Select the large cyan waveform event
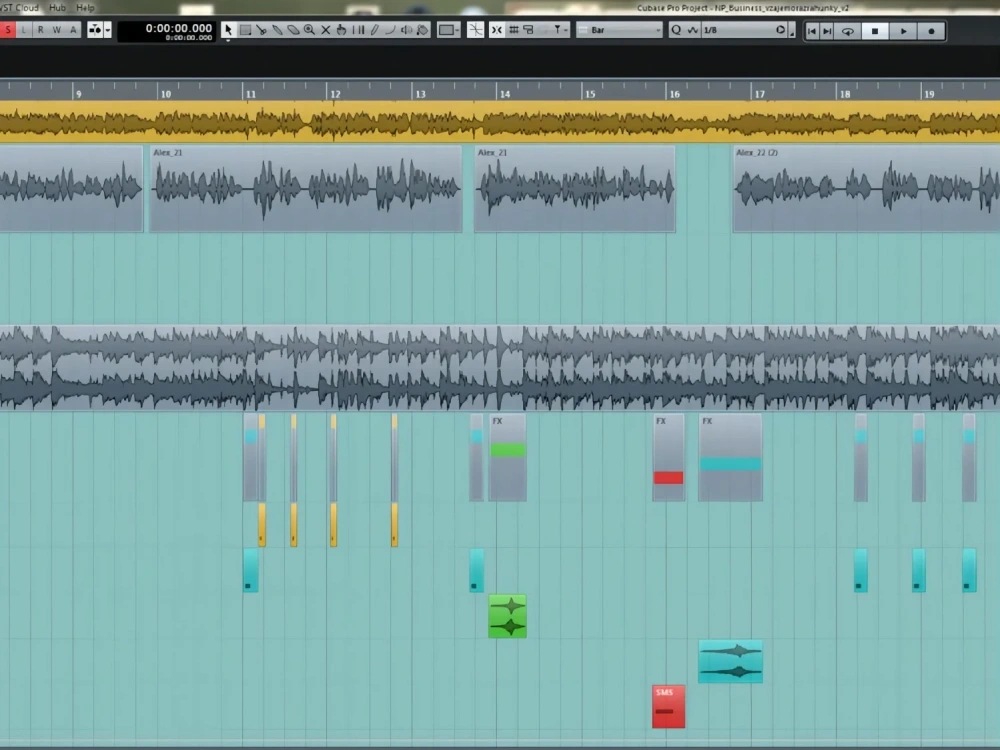 pyautogui.click(x=730, y=661)
